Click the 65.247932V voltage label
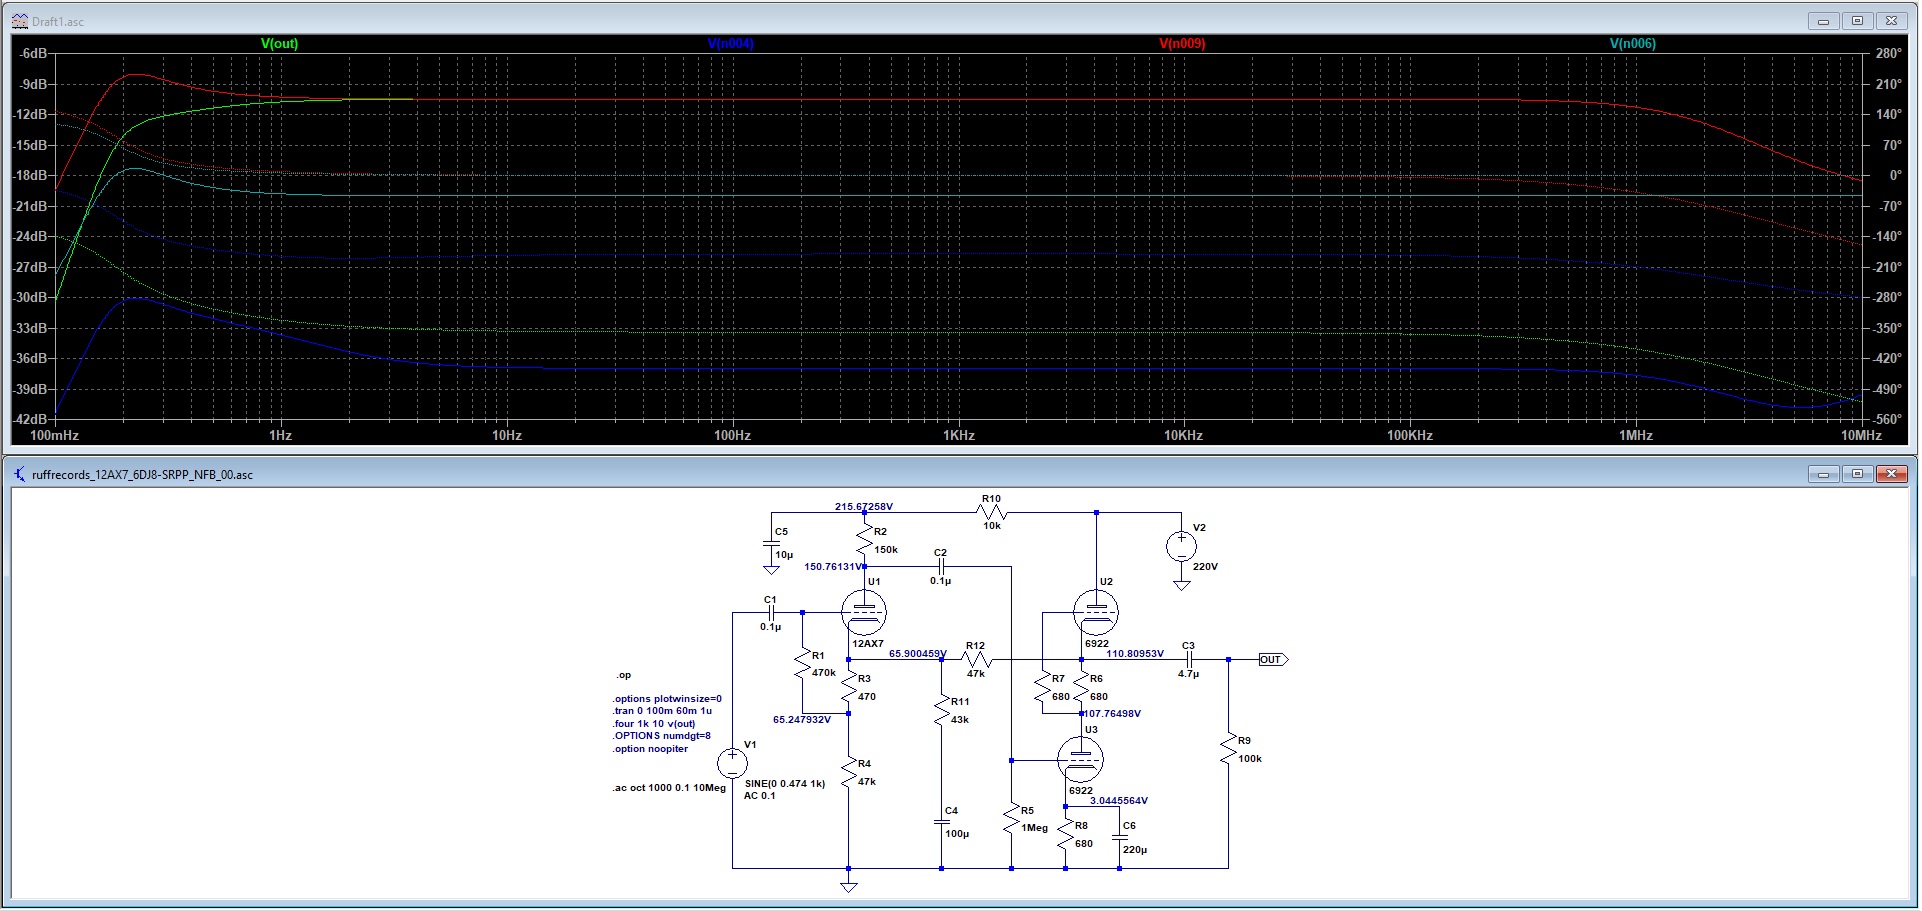Image resolution: width=1922 pixels, height=911 pixels. (802, 720)
